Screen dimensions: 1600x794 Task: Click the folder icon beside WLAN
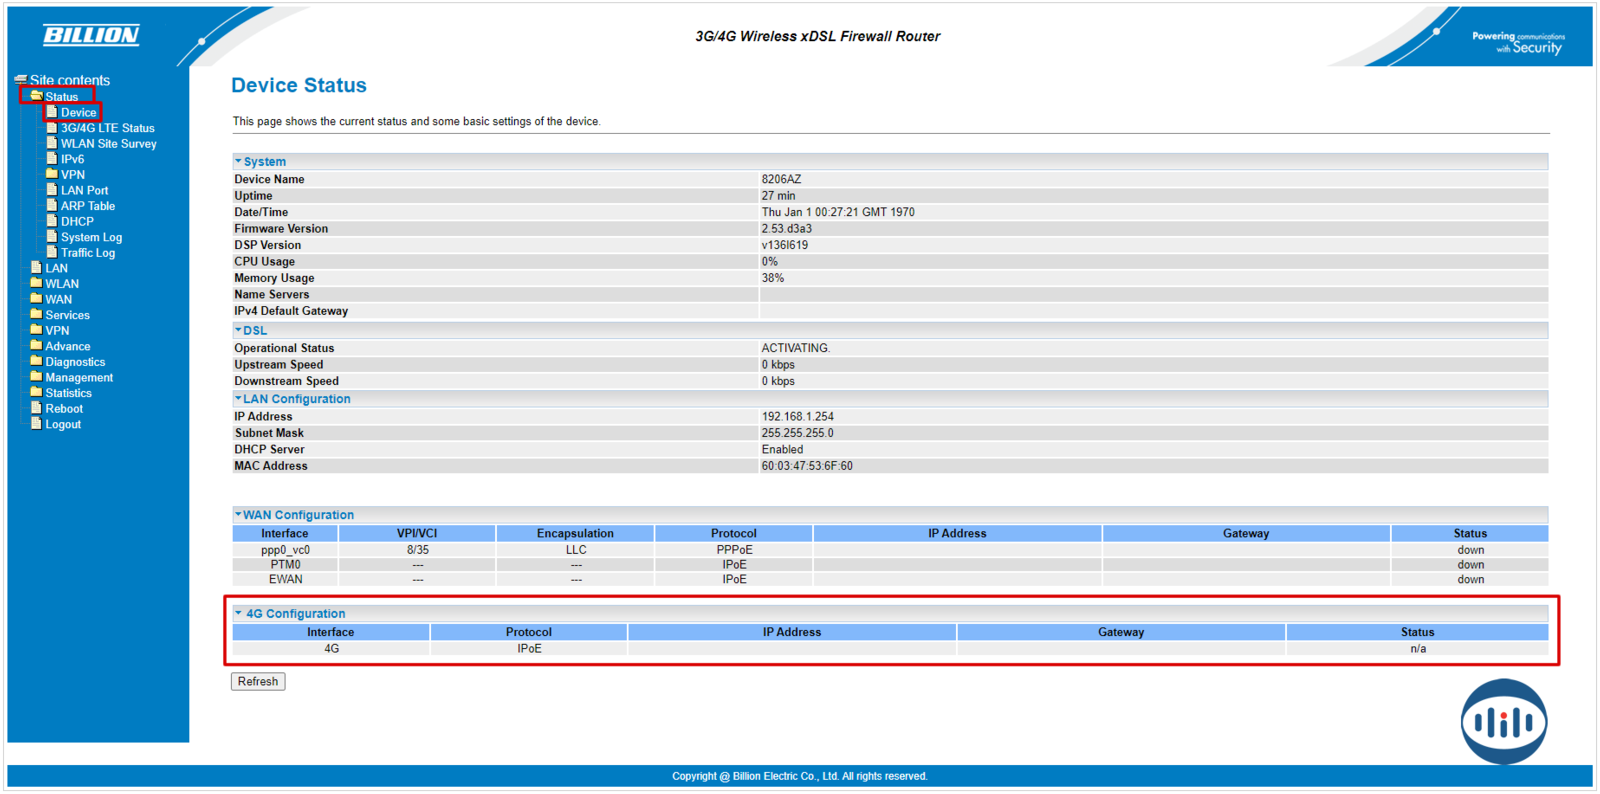(36, 284)
